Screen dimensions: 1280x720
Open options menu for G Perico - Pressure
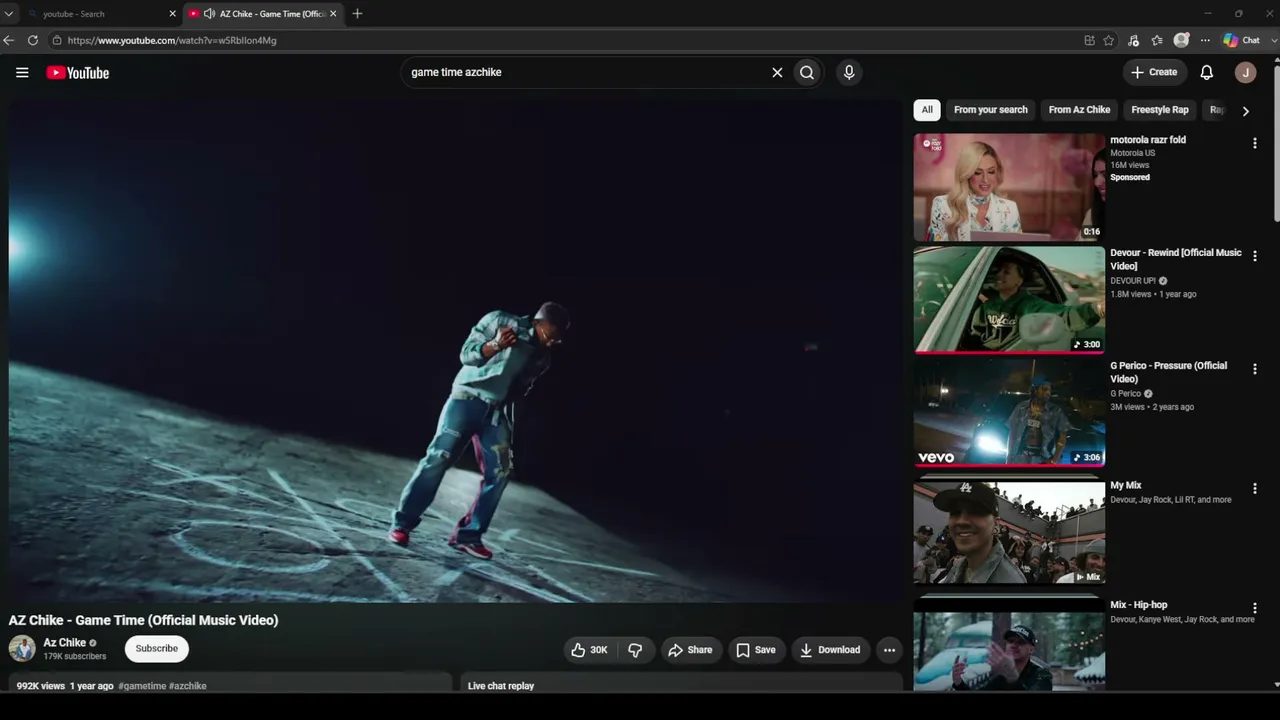click(1254, 369)
